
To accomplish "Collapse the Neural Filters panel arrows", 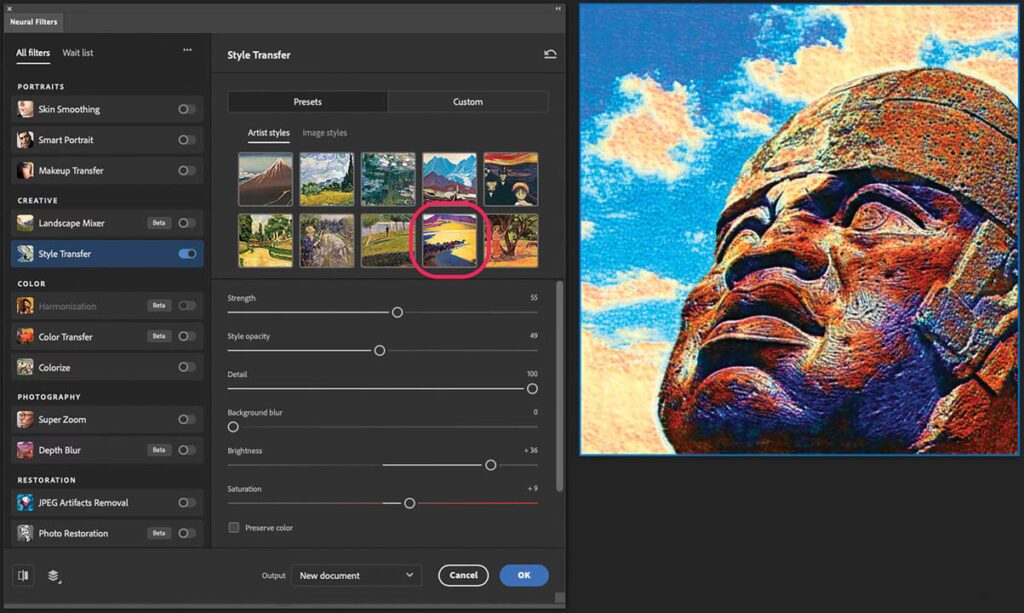I will (x=558, y=8).
